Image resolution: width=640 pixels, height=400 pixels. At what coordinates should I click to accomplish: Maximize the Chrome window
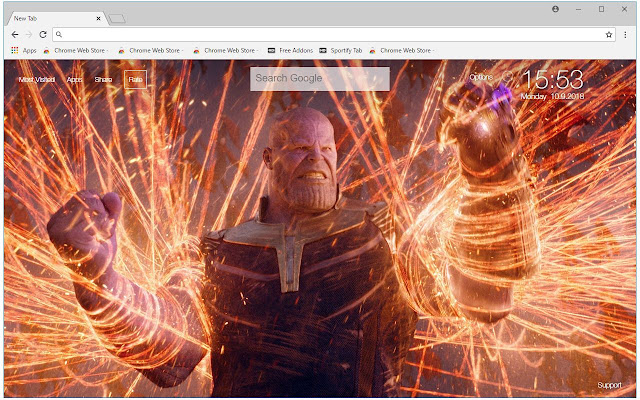click(601, 9)
